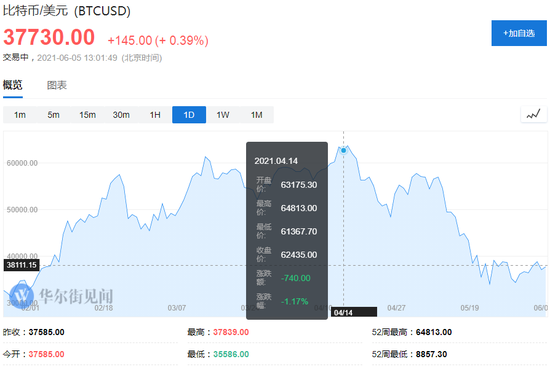This screenshot has height=367, width=550.
Task: Click the 38111.15 price axis label
Action: point(21,265)
